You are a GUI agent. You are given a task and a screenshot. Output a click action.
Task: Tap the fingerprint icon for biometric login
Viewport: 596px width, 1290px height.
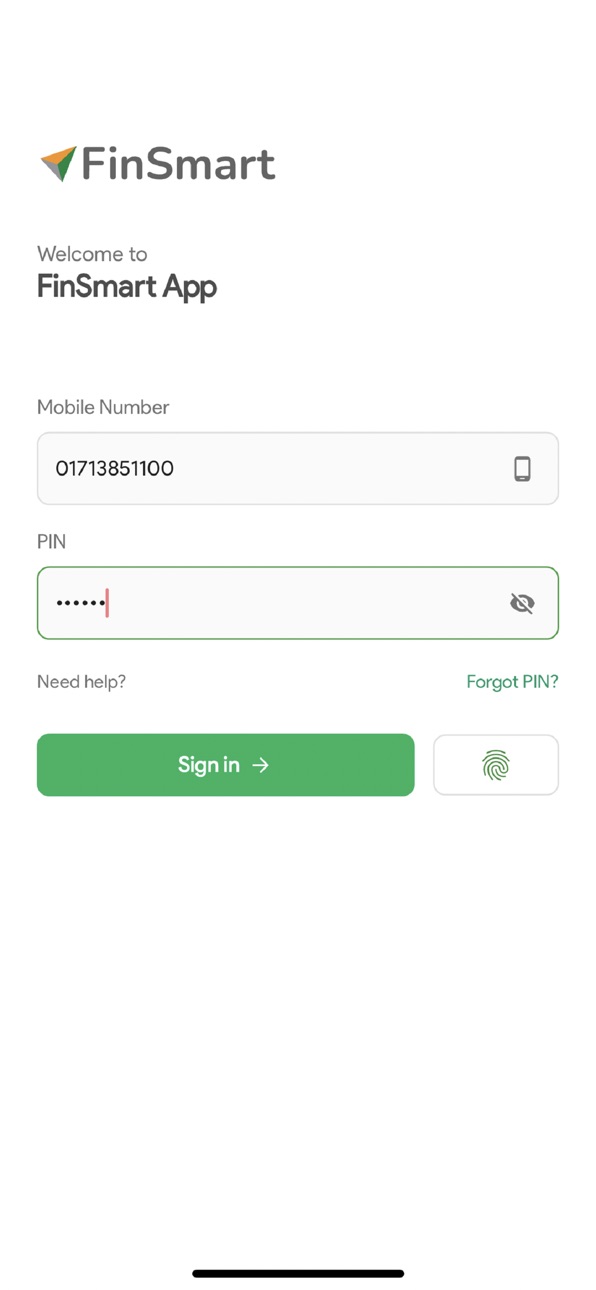tap(496, 765)
